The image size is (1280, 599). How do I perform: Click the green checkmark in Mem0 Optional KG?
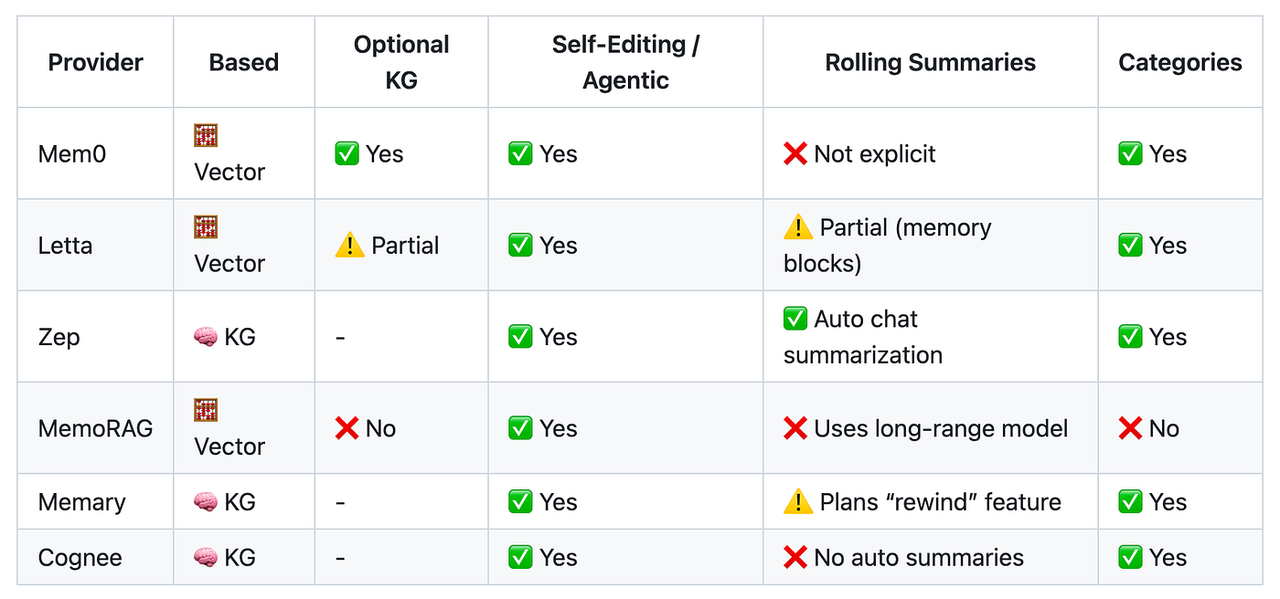(x=347, y=154)
